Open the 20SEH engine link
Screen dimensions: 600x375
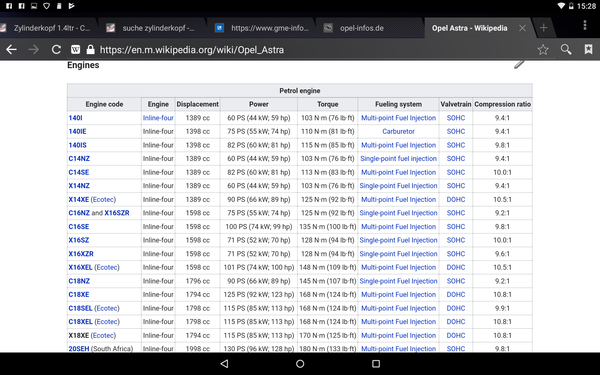click(x=79, y=349)
